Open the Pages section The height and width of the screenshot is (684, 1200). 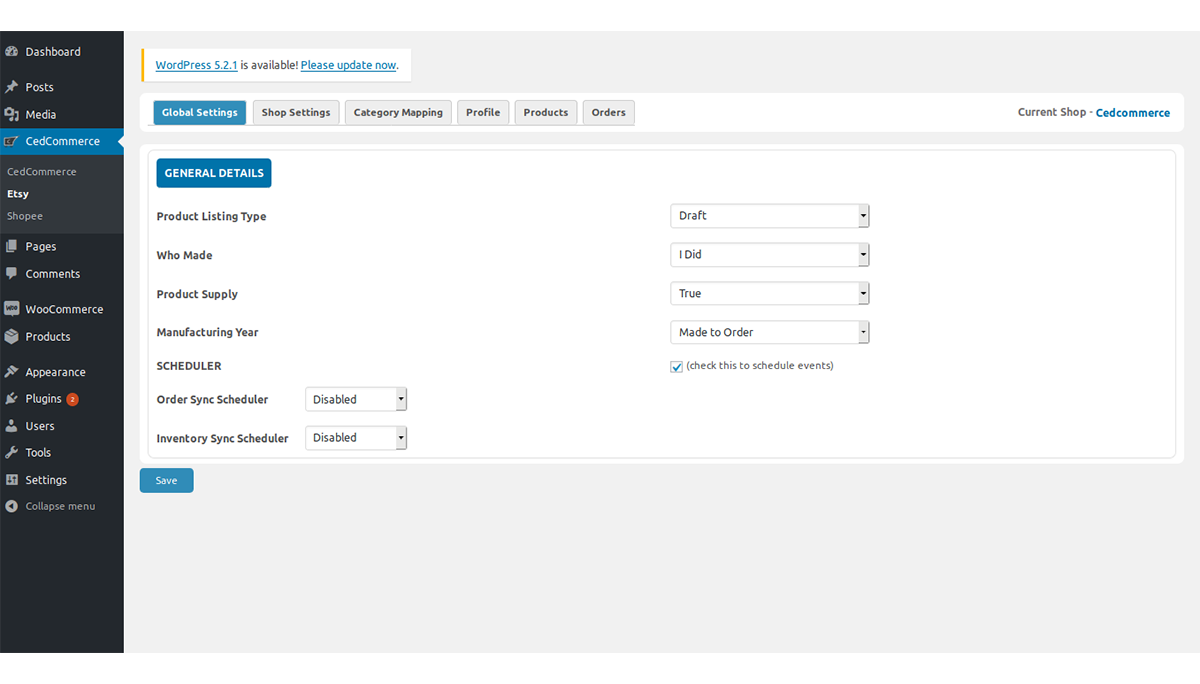42,246
